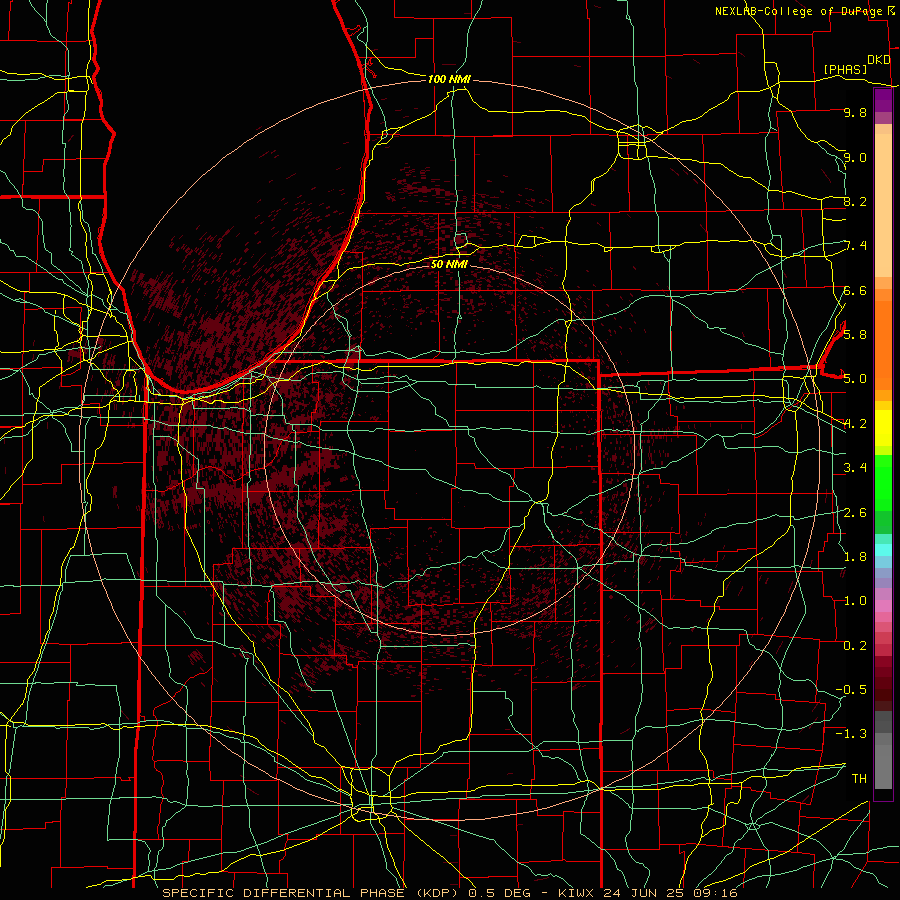The image size is (900, 900).
Task: Click the 7.4 legend value
Action: (855, 246)
